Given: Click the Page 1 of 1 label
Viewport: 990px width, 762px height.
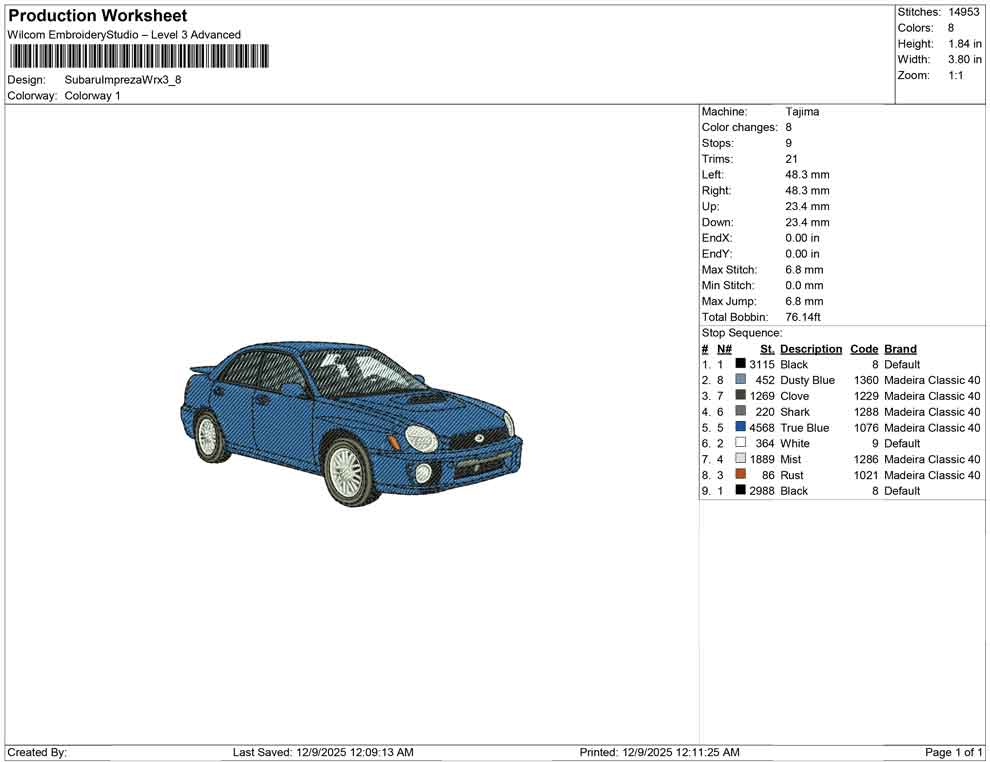Looking at the screenshot, I should tap(952, 752).
